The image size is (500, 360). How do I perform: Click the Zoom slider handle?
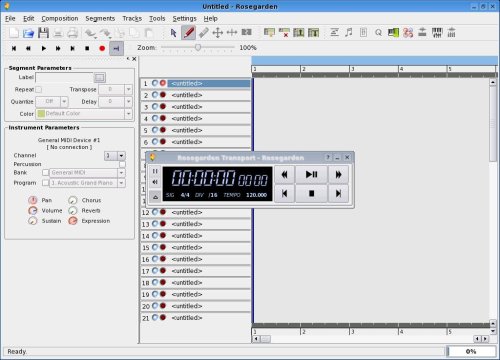tap(198, 48)
